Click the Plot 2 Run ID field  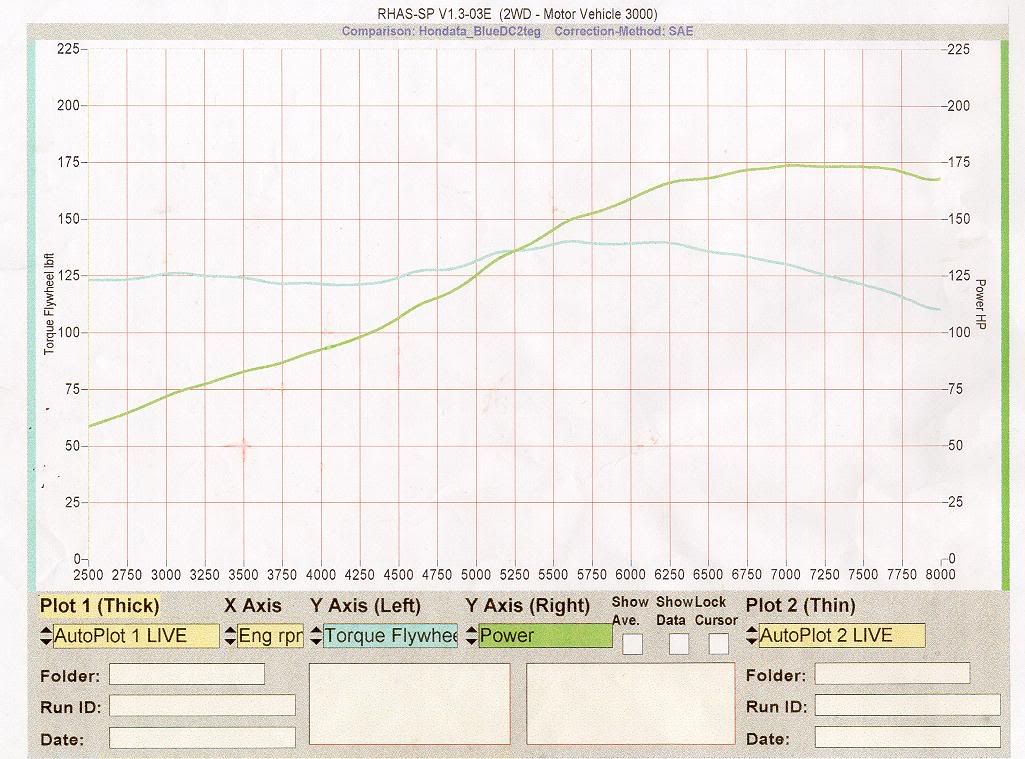pyautogui.click(x=907, y=705)
